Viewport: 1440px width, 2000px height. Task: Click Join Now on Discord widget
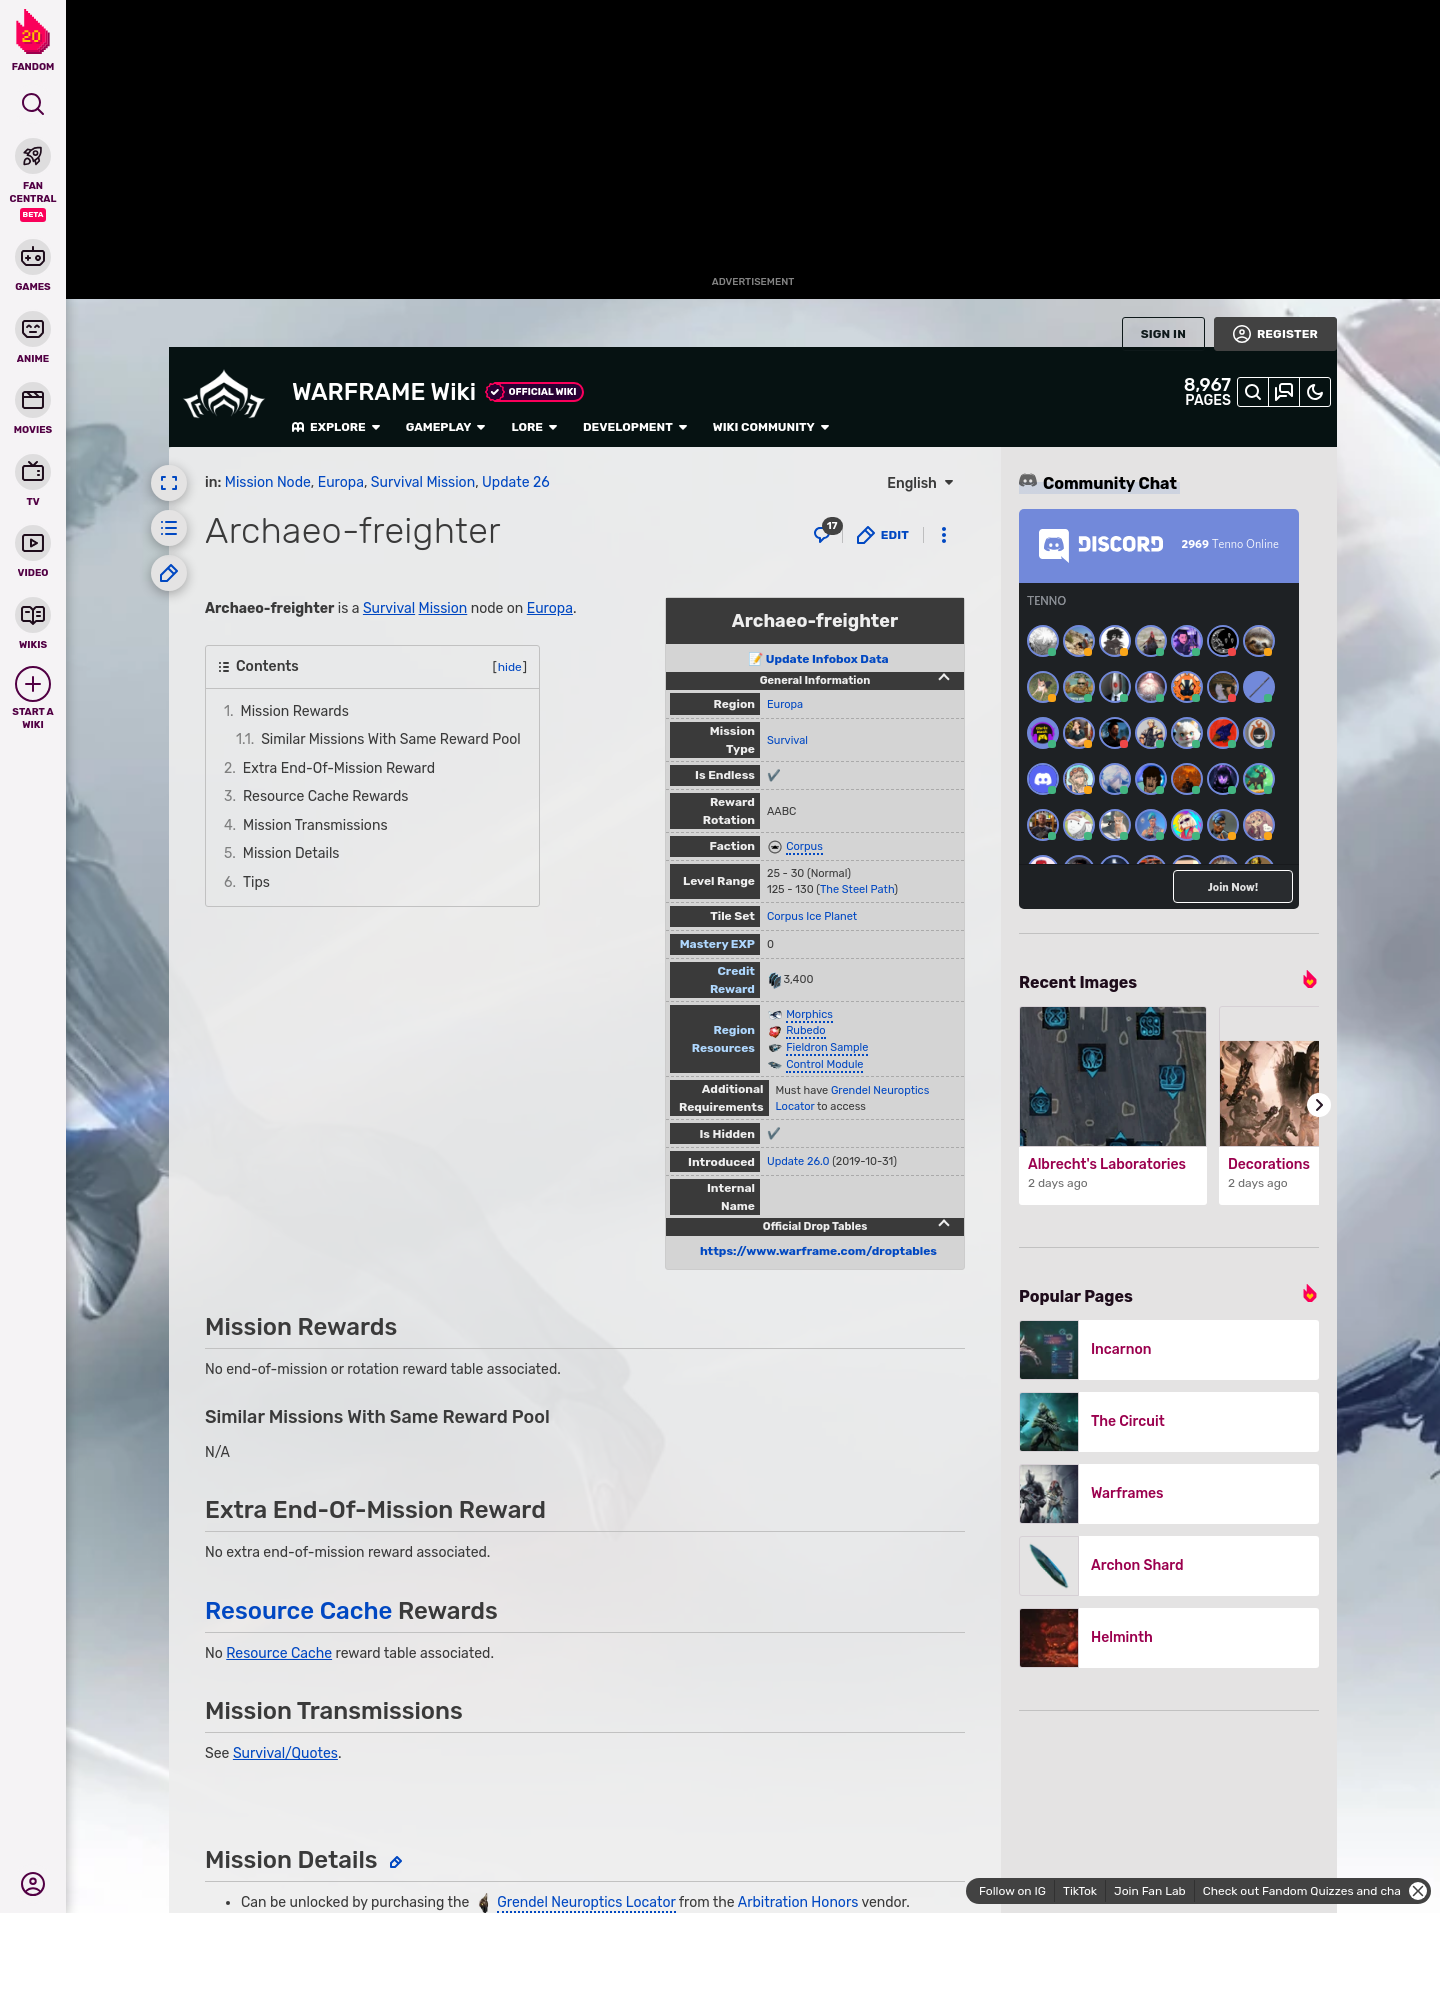[1232, 887]
